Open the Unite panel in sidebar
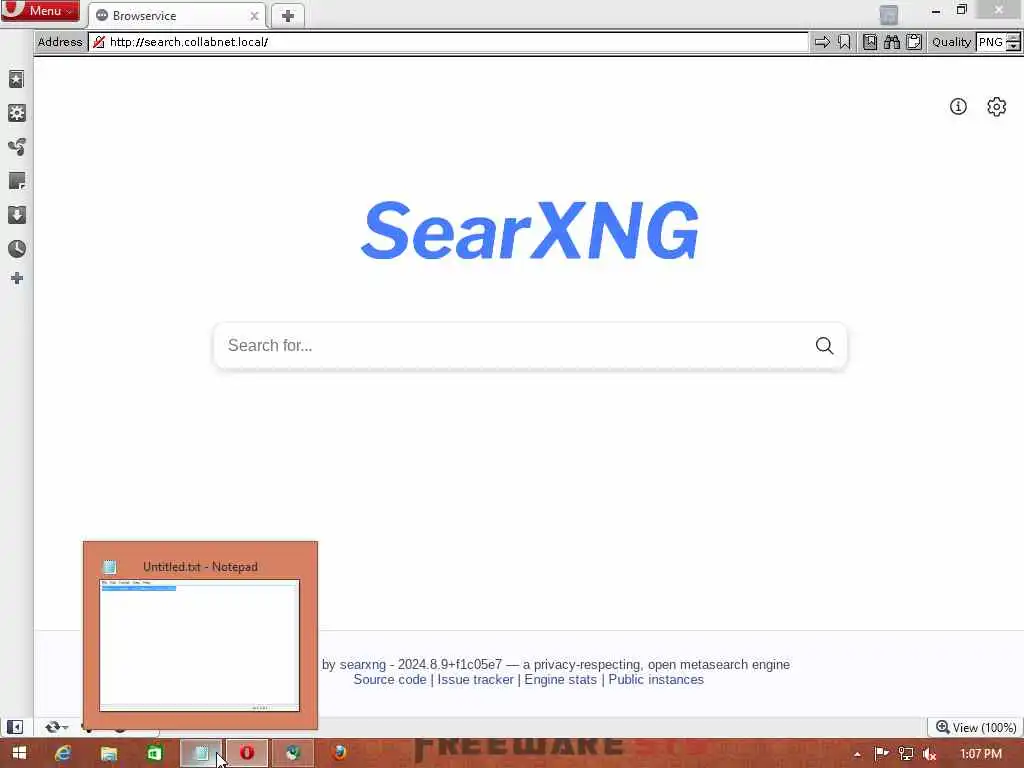The width and height of the screenshot is (1024, 768). 16,146
